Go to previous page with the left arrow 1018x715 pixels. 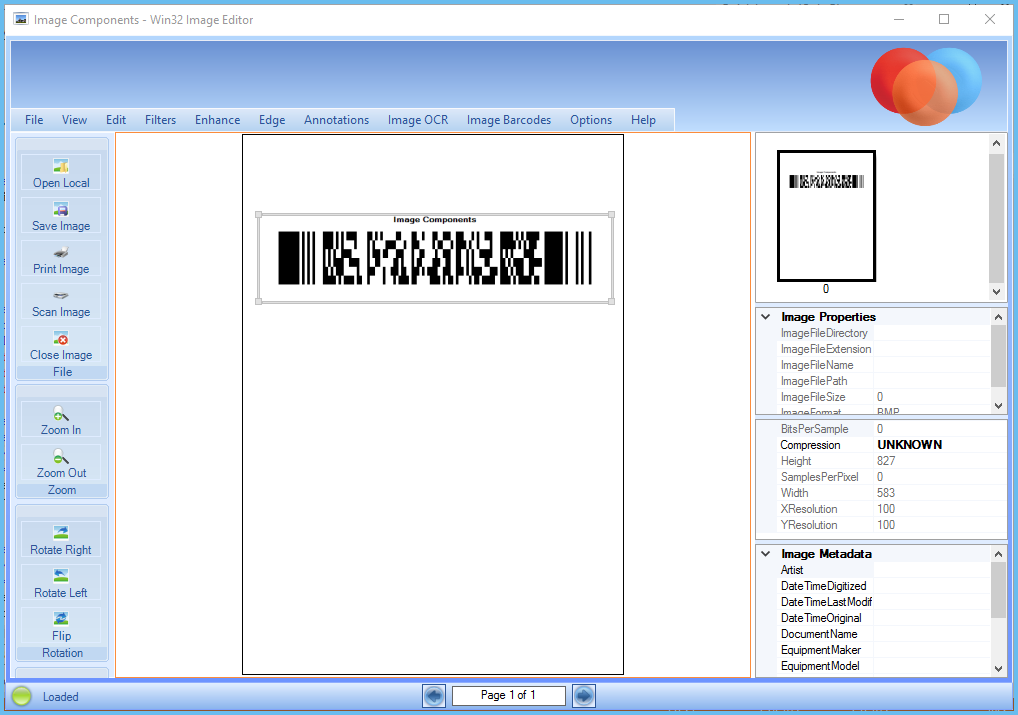point(434,696)
